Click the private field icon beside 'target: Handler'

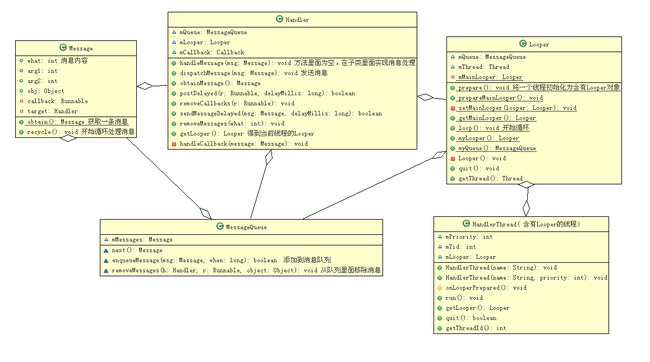click(22, 111)
